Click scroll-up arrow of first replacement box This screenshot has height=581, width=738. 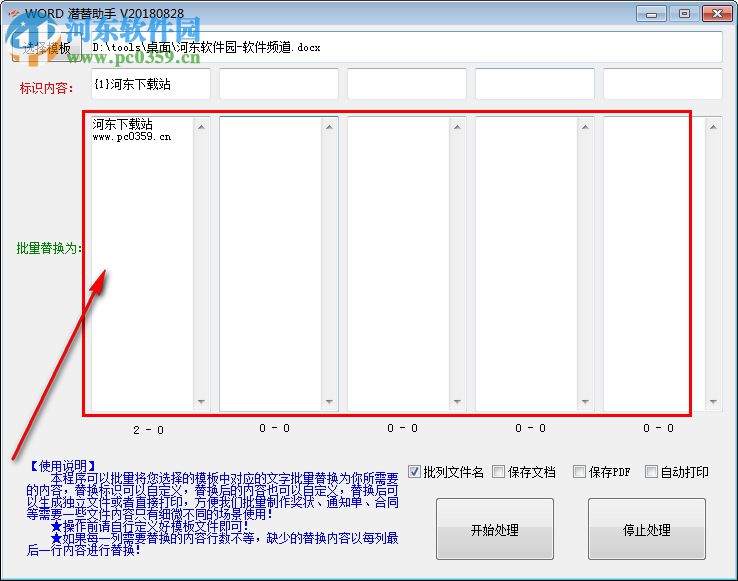click(x=201, y=127)
